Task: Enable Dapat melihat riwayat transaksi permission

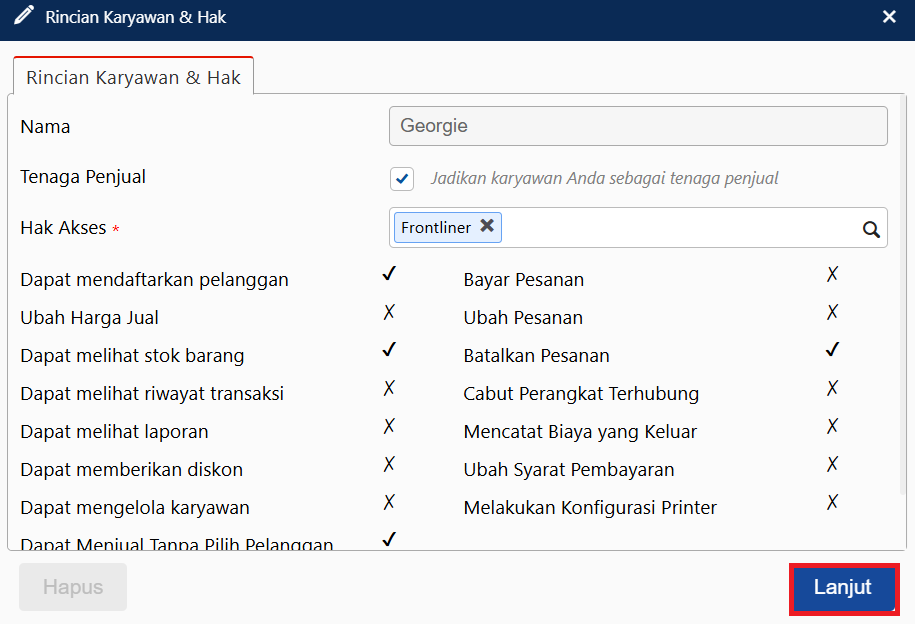Action: (389, 388)
